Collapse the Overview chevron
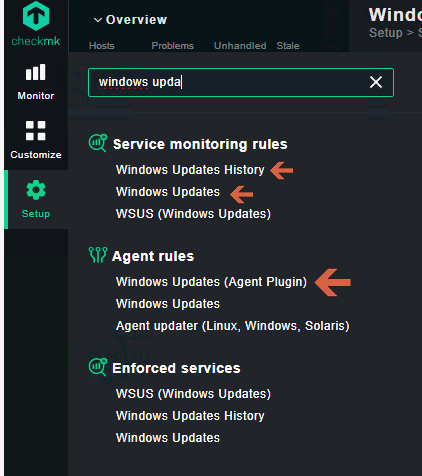 pyautogui.click(x=97, y=20)
